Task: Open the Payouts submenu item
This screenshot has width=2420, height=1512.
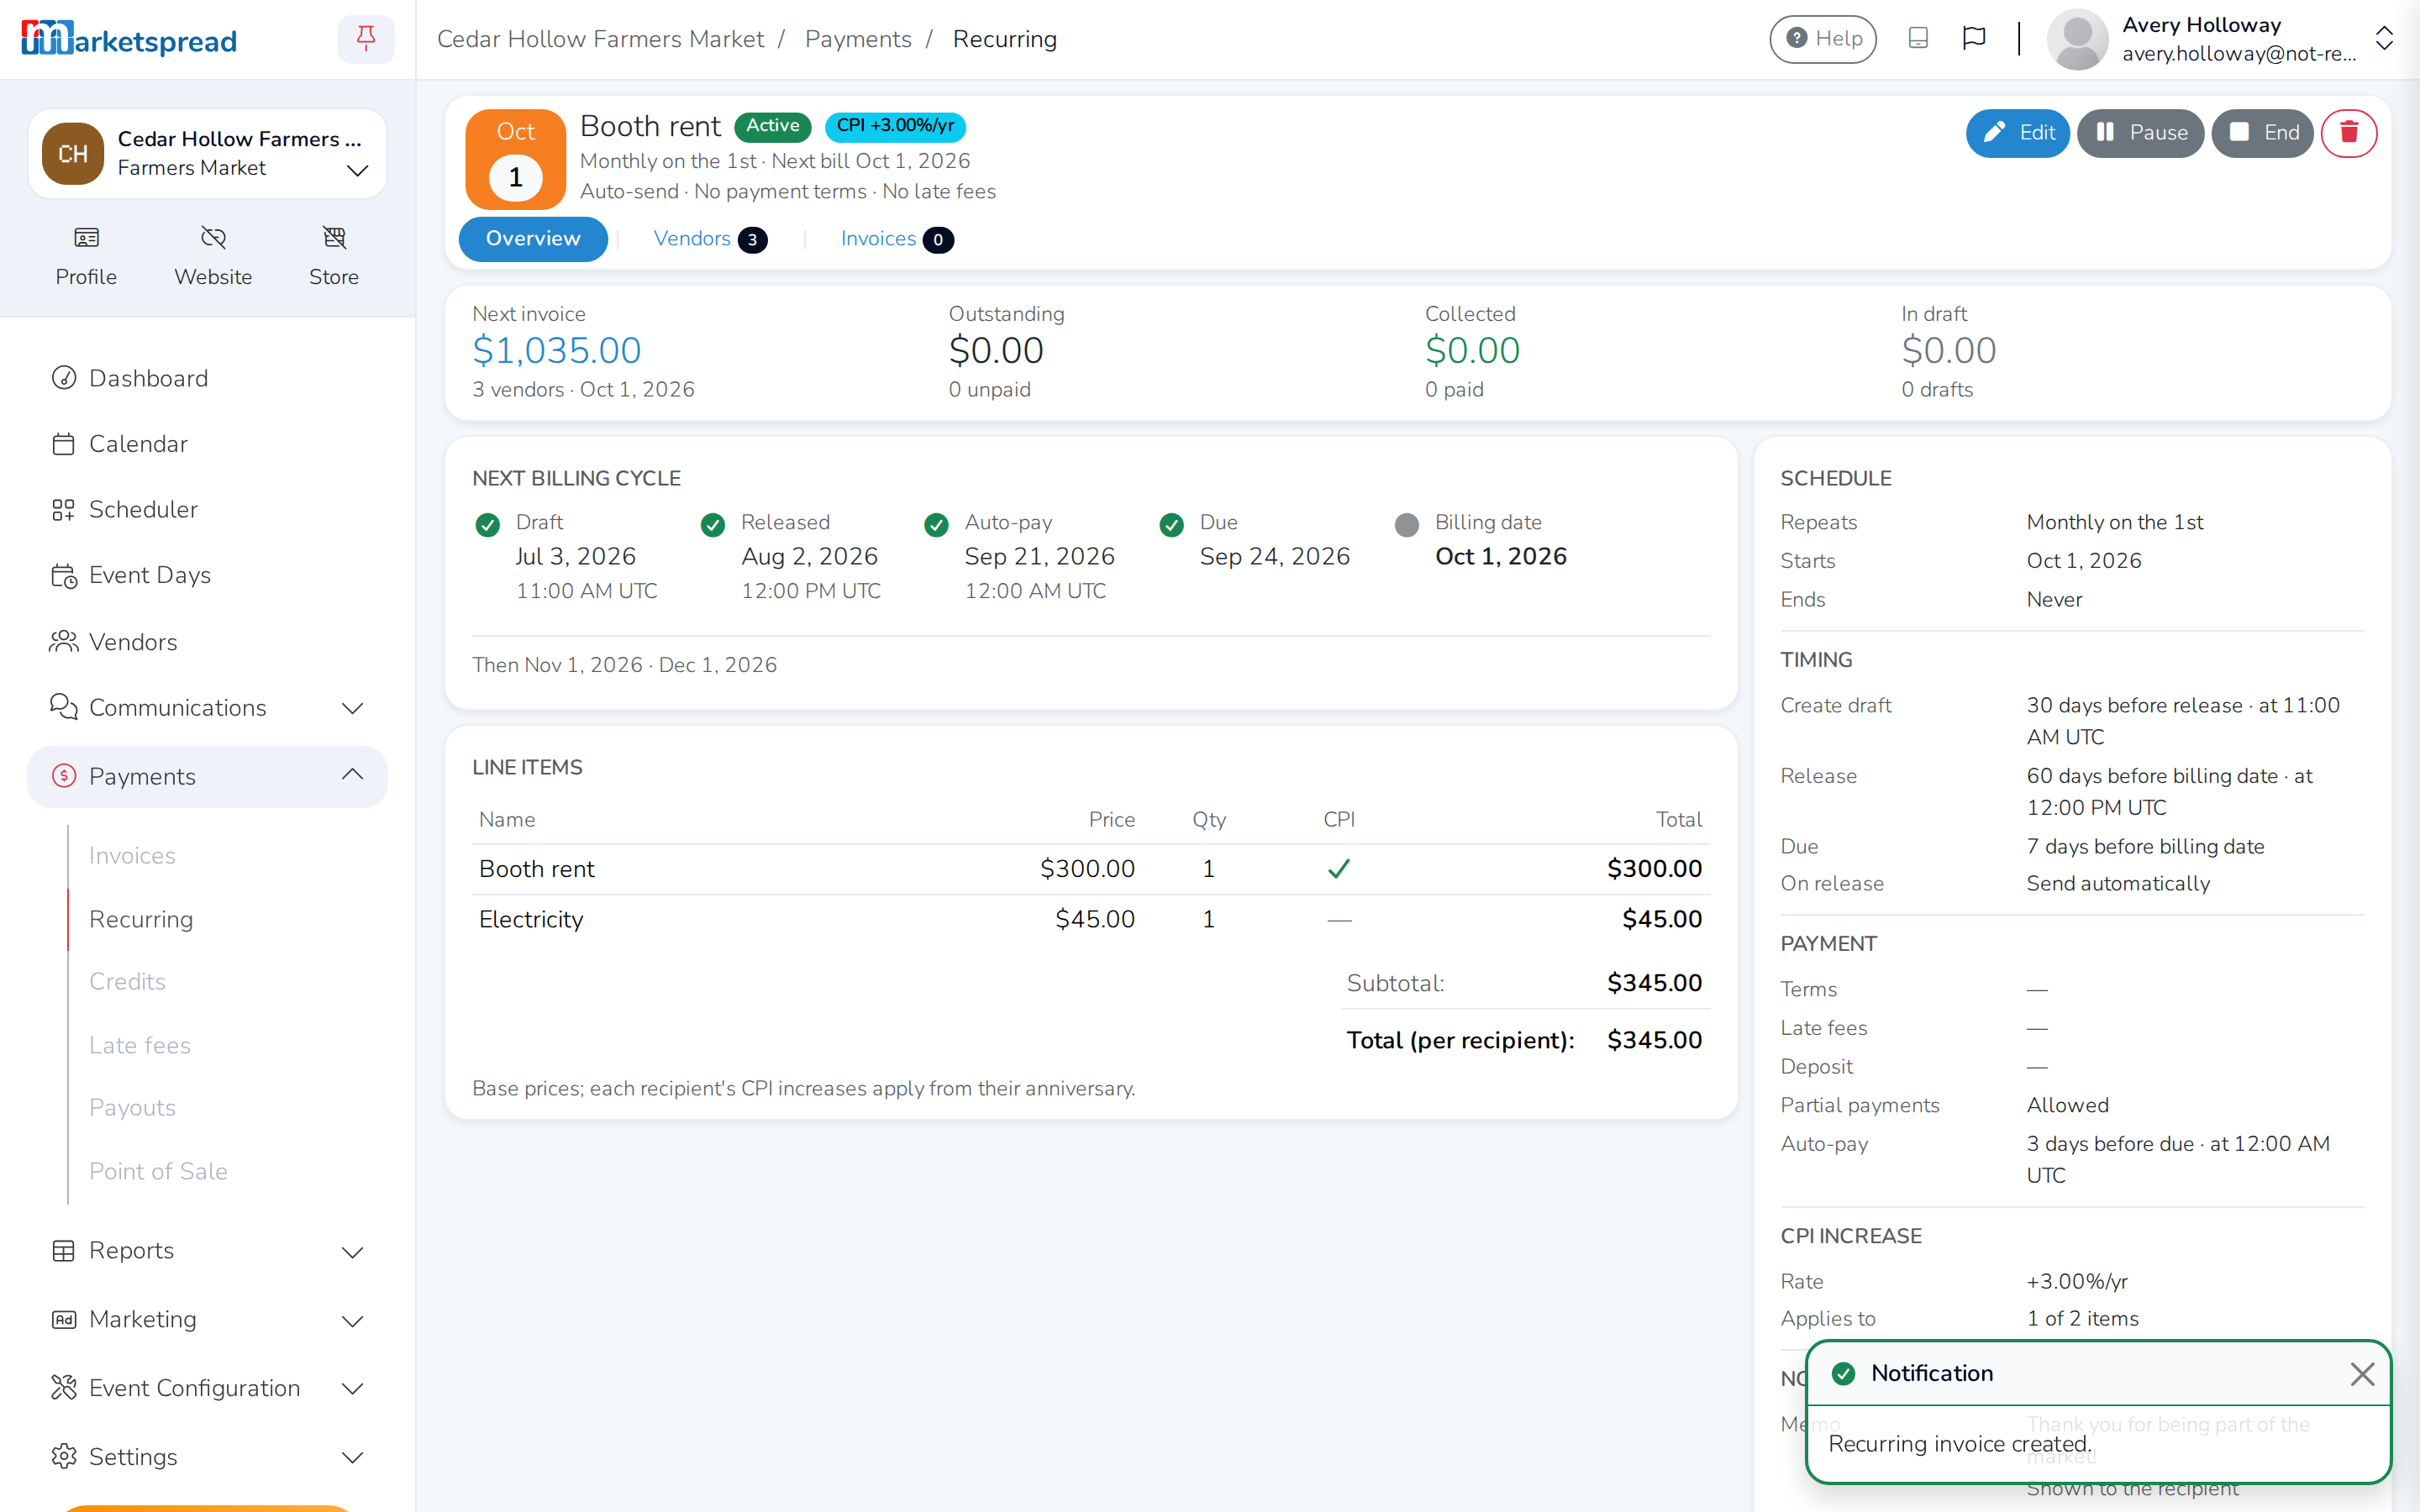Action: tap(132, 1108)
